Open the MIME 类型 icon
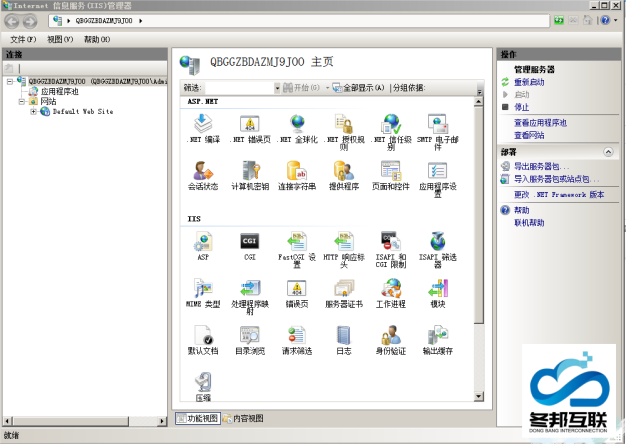 coord(203,293)
